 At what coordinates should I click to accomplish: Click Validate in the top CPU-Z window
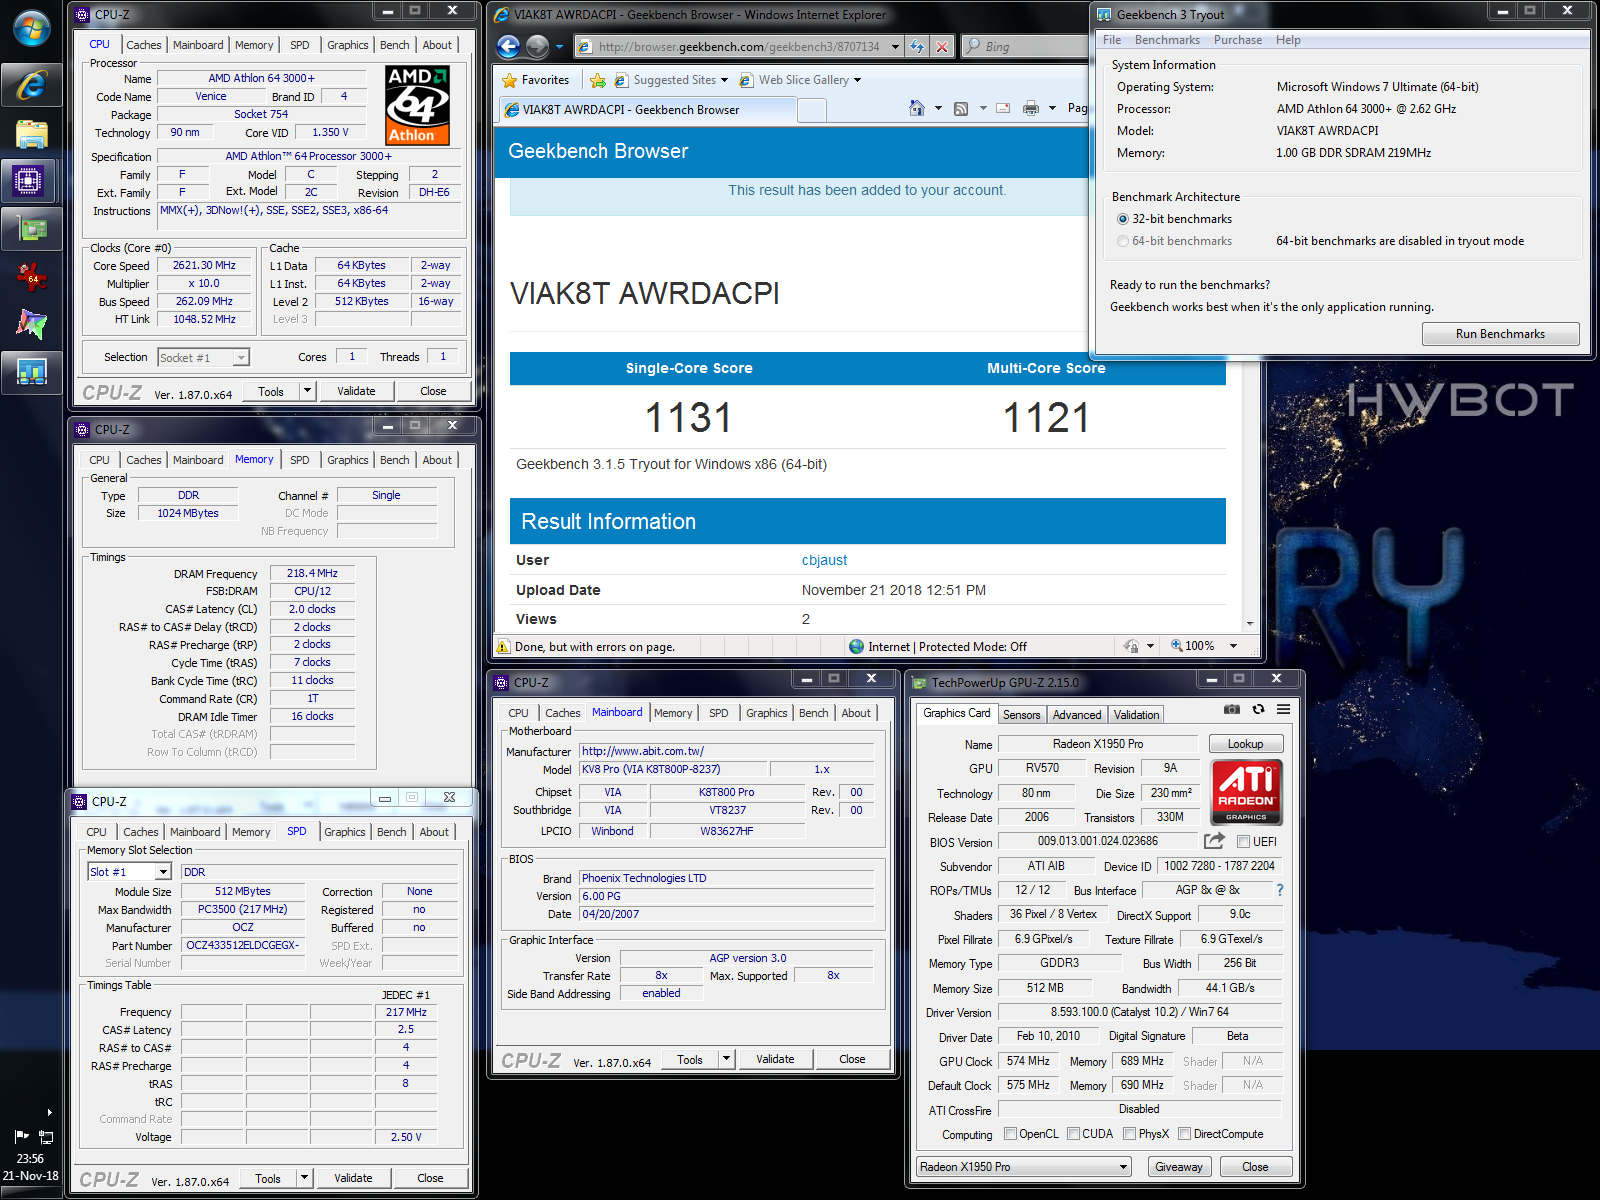coord(356,391)
